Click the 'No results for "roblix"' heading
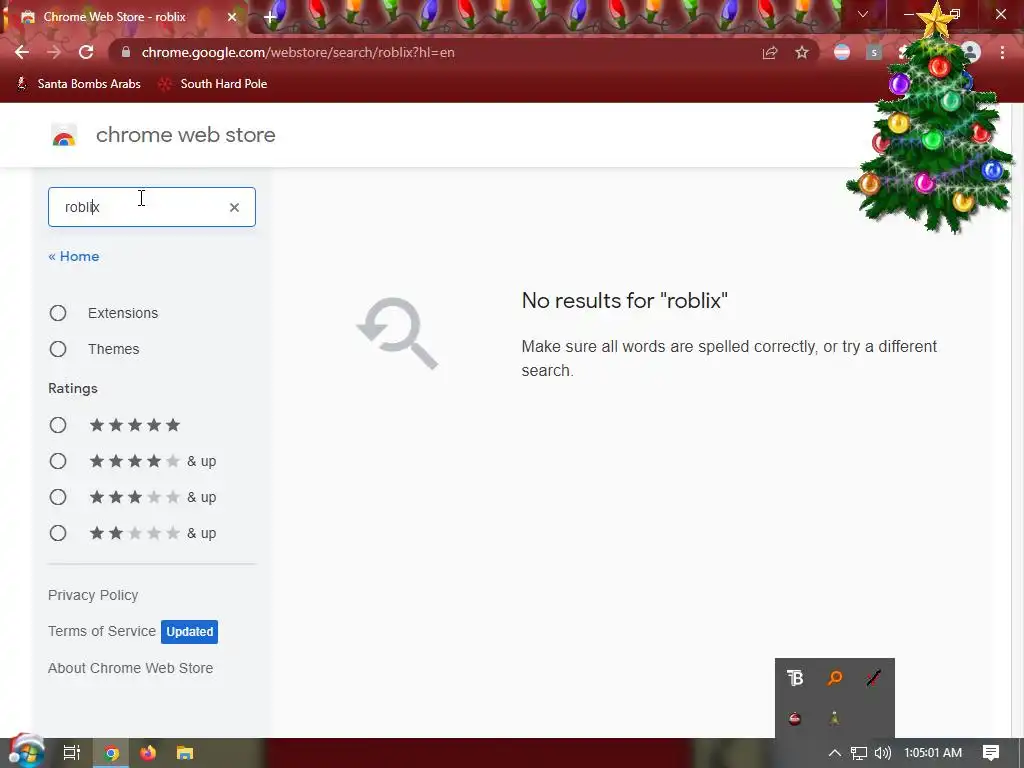 coord(624,300)
